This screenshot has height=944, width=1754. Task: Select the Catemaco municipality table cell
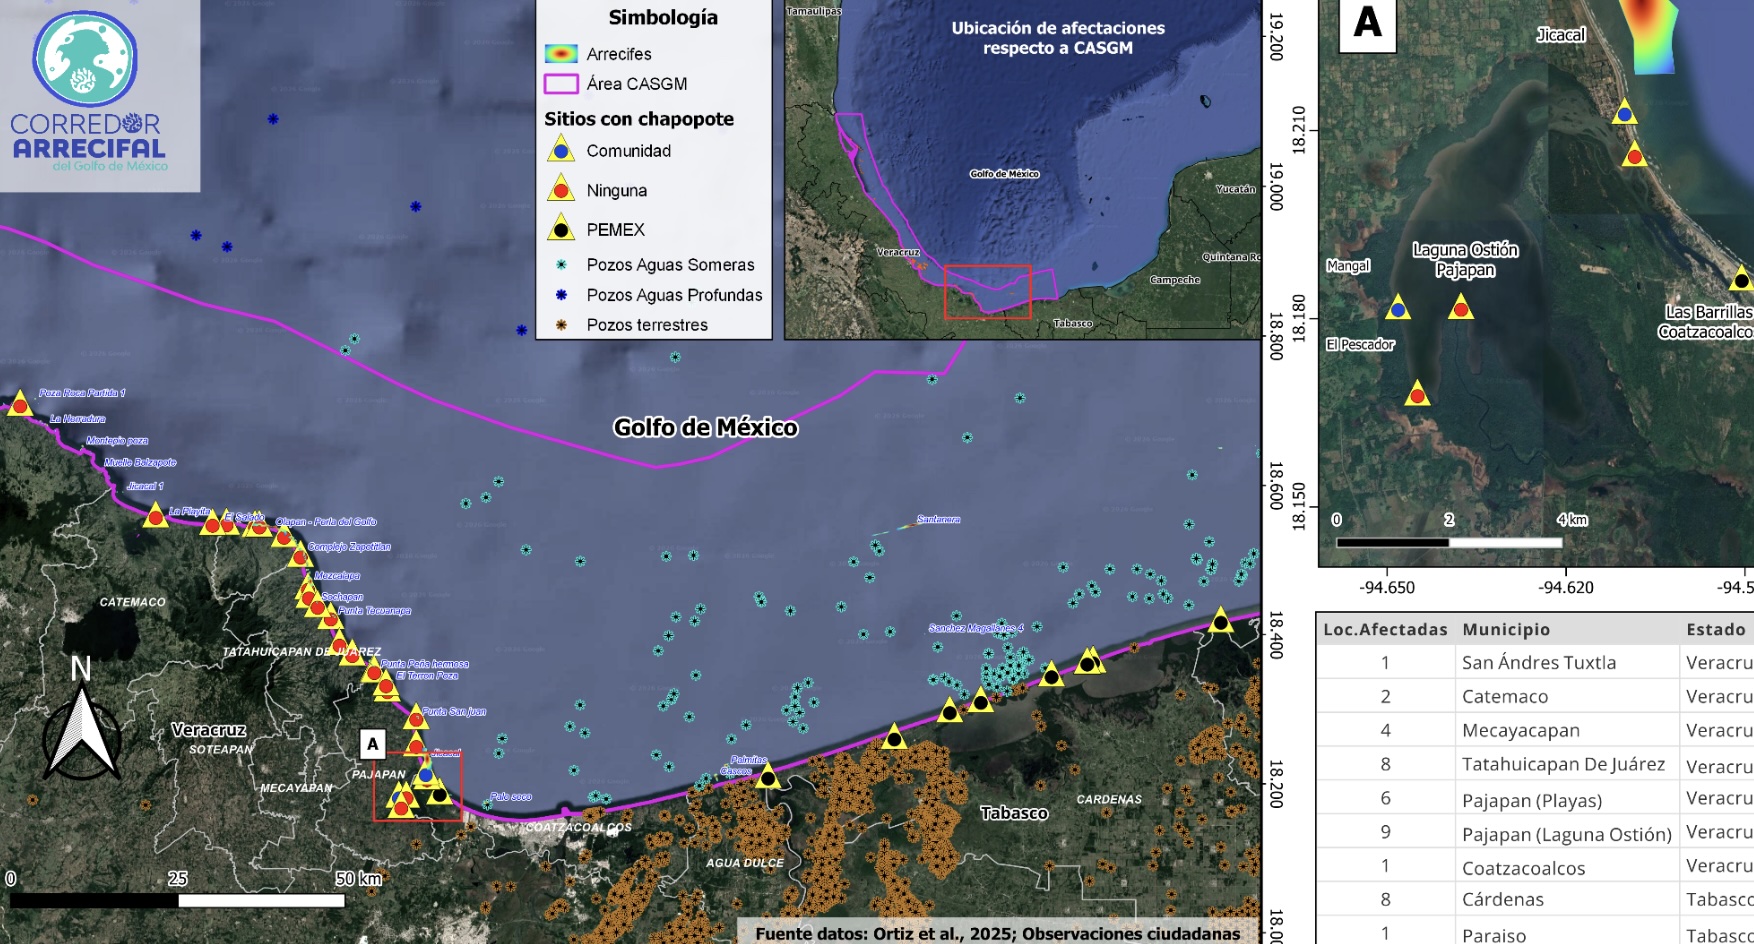point(1504,696)
